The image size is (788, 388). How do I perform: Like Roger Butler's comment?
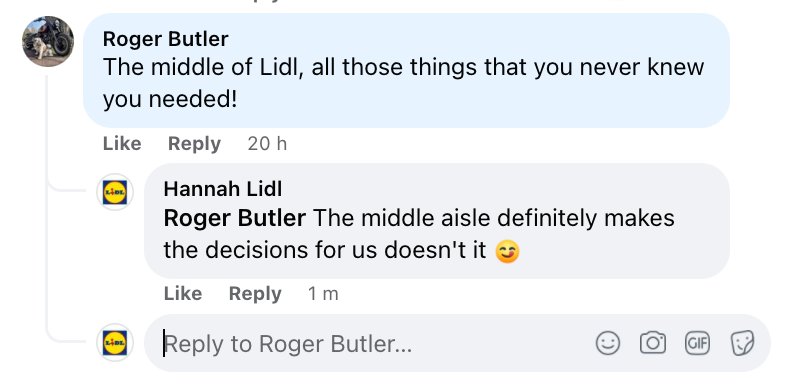[x=122, y=144]
